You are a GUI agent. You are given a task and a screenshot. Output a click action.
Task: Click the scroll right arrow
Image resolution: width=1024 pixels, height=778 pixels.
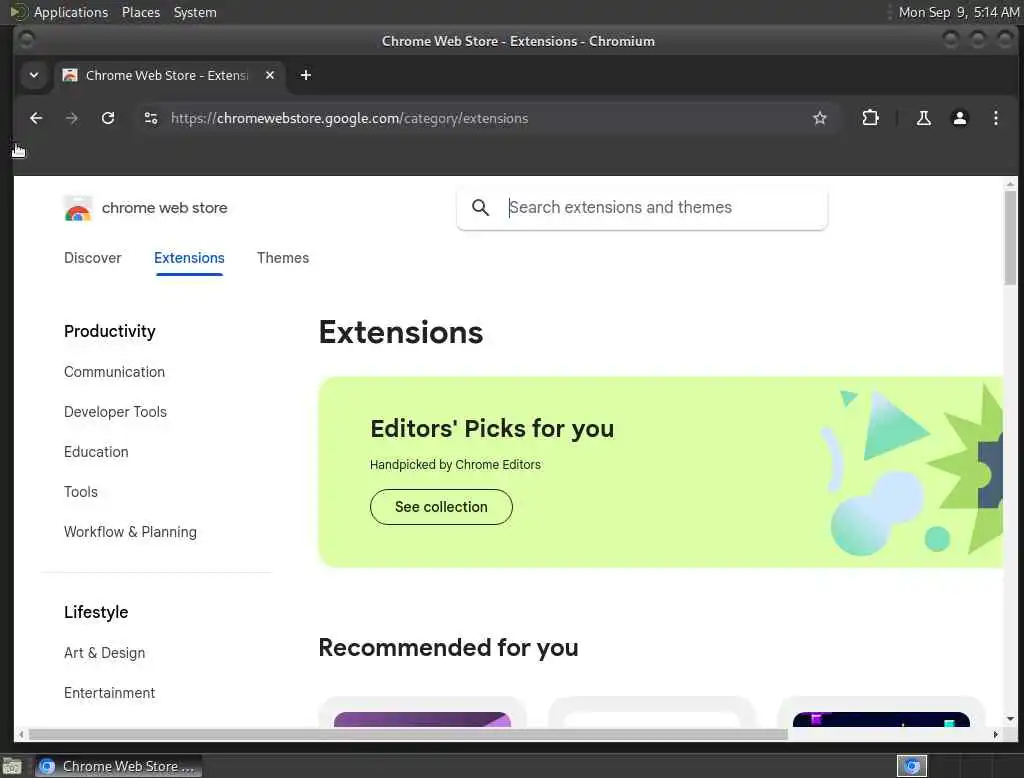point(995,734)
